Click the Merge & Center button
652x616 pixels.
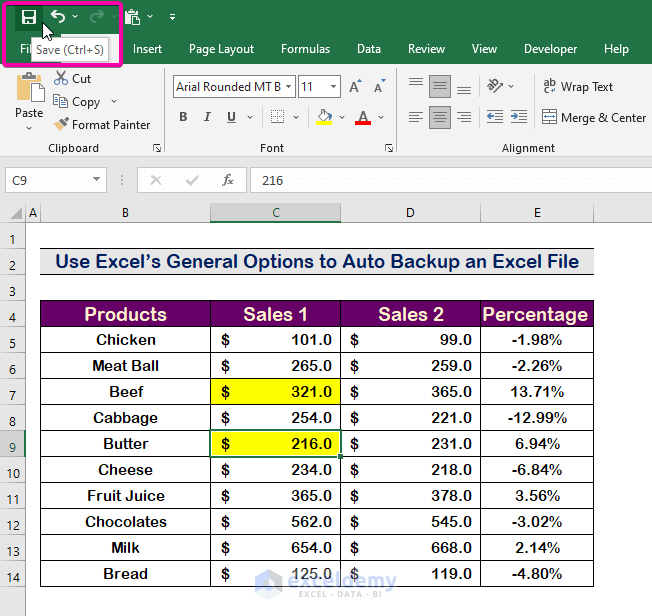(x=594, y=117)
